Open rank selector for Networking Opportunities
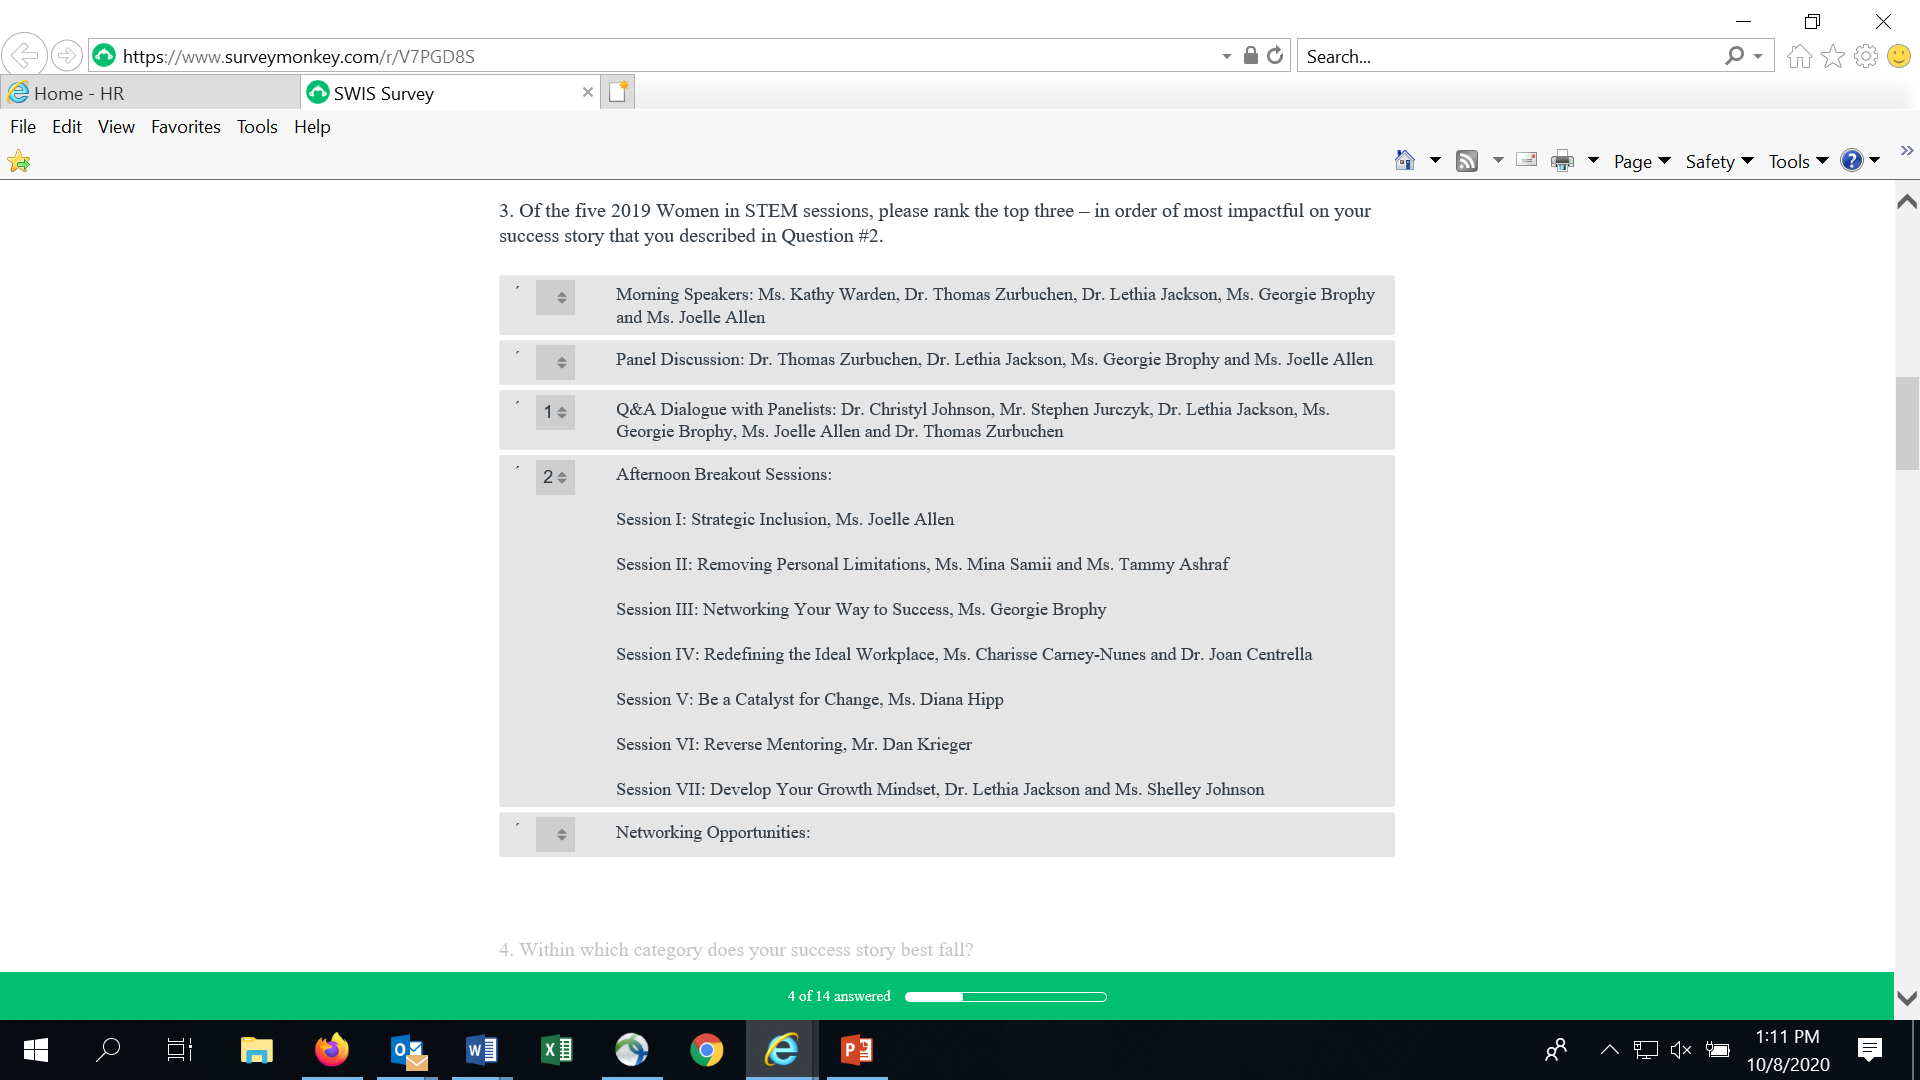 555,834
